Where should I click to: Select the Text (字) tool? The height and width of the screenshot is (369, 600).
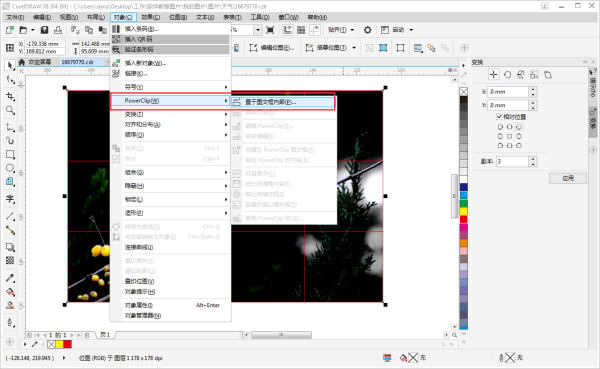click(x=10, y=199)
